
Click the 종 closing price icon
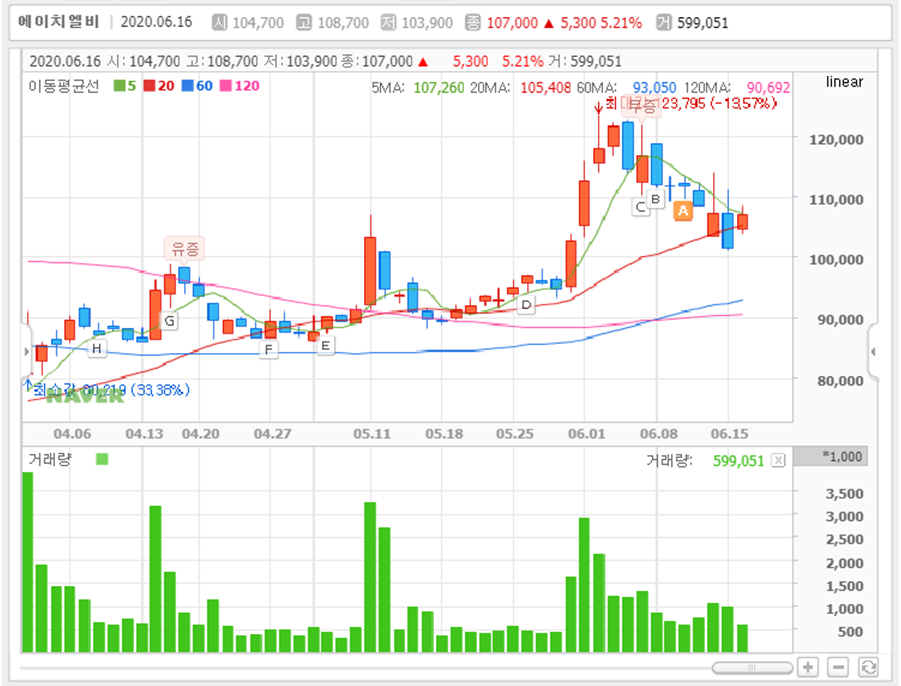[473, 22]
